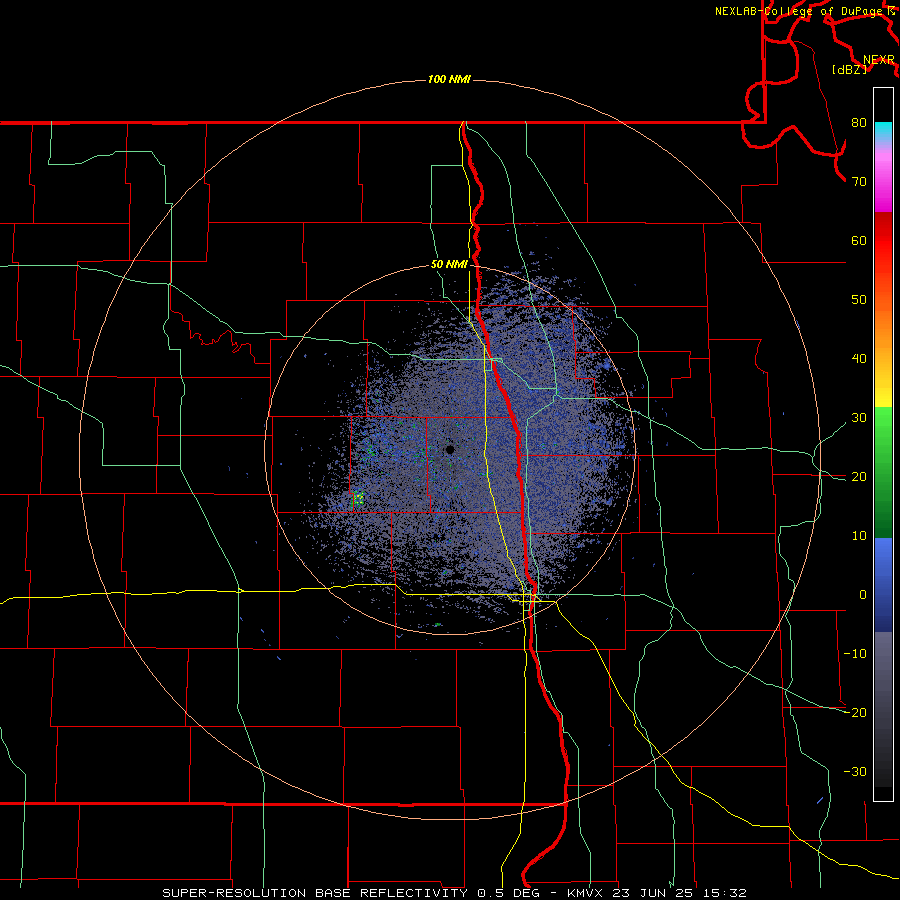The width and height of the screenshot is (900, 900).
Task: Click the 40 tick label on the dBZ scale
Action: (x=859, y=359)
